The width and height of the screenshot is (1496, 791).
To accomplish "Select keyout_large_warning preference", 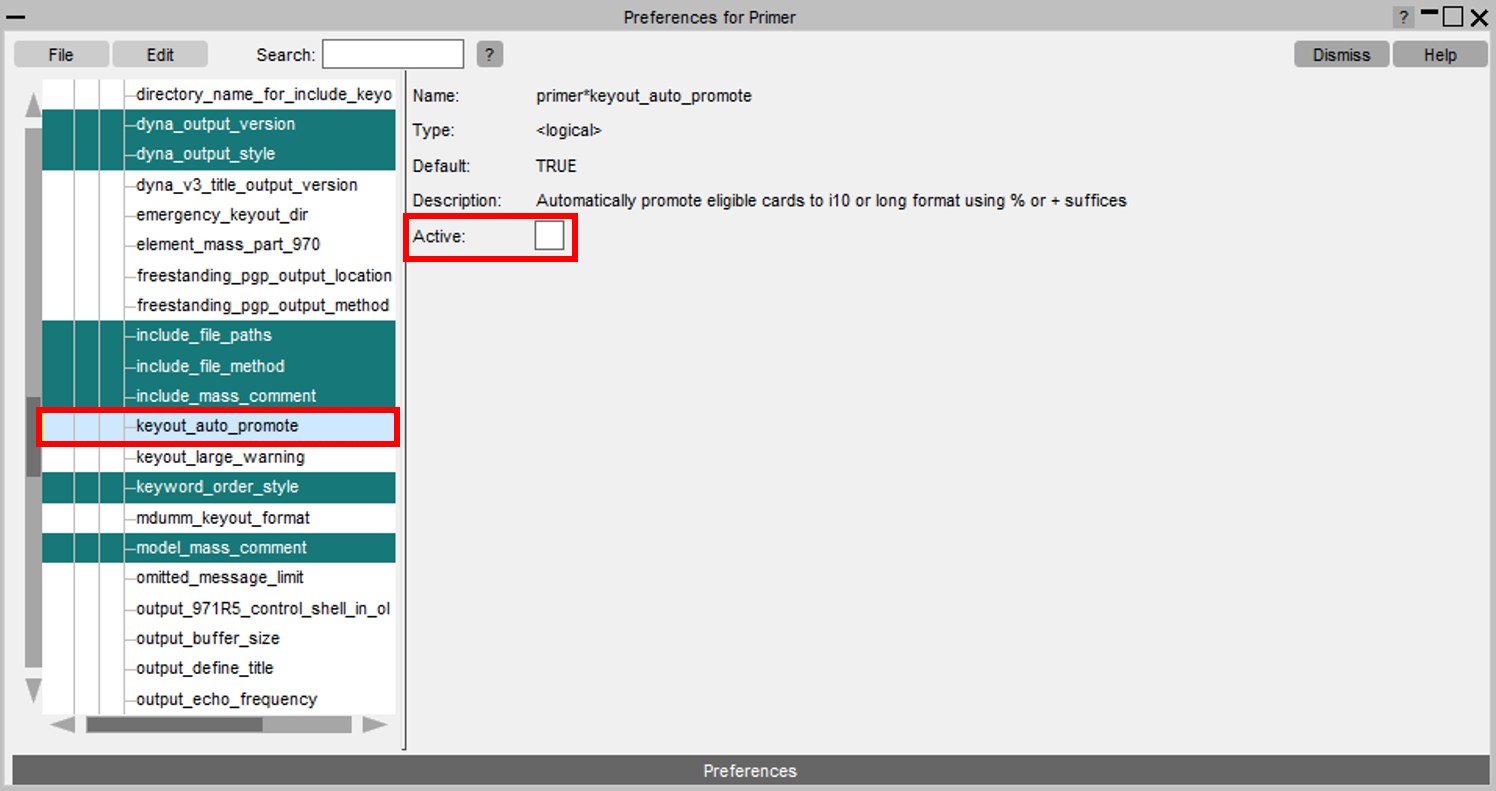I will [219, 457].
